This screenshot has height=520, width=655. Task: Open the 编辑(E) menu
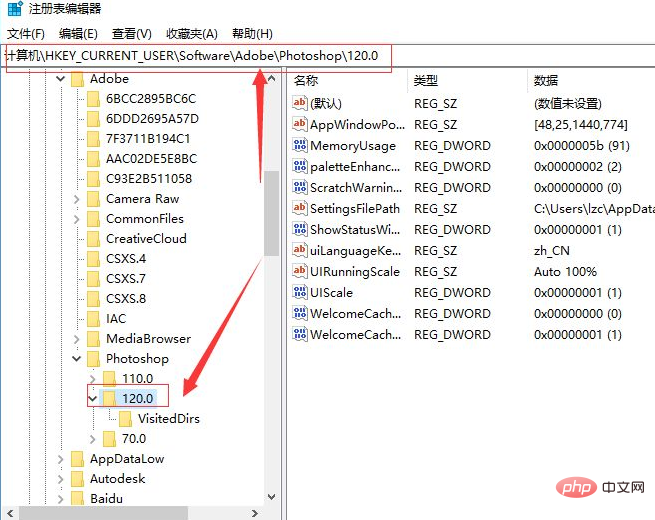[78, 33]
